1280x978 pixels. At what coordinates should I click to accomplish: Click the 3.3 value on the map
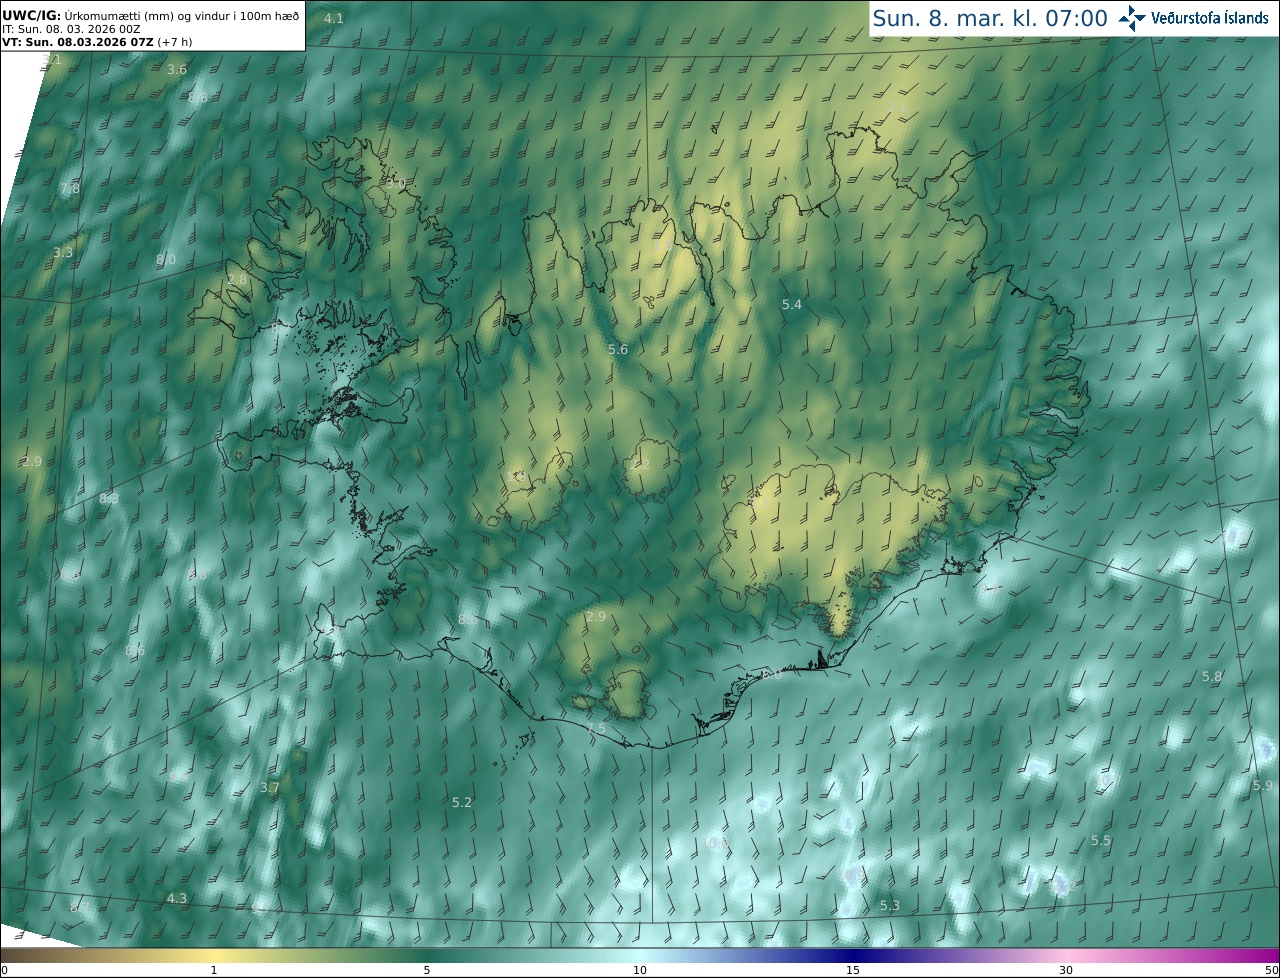[x=63, y=252]
